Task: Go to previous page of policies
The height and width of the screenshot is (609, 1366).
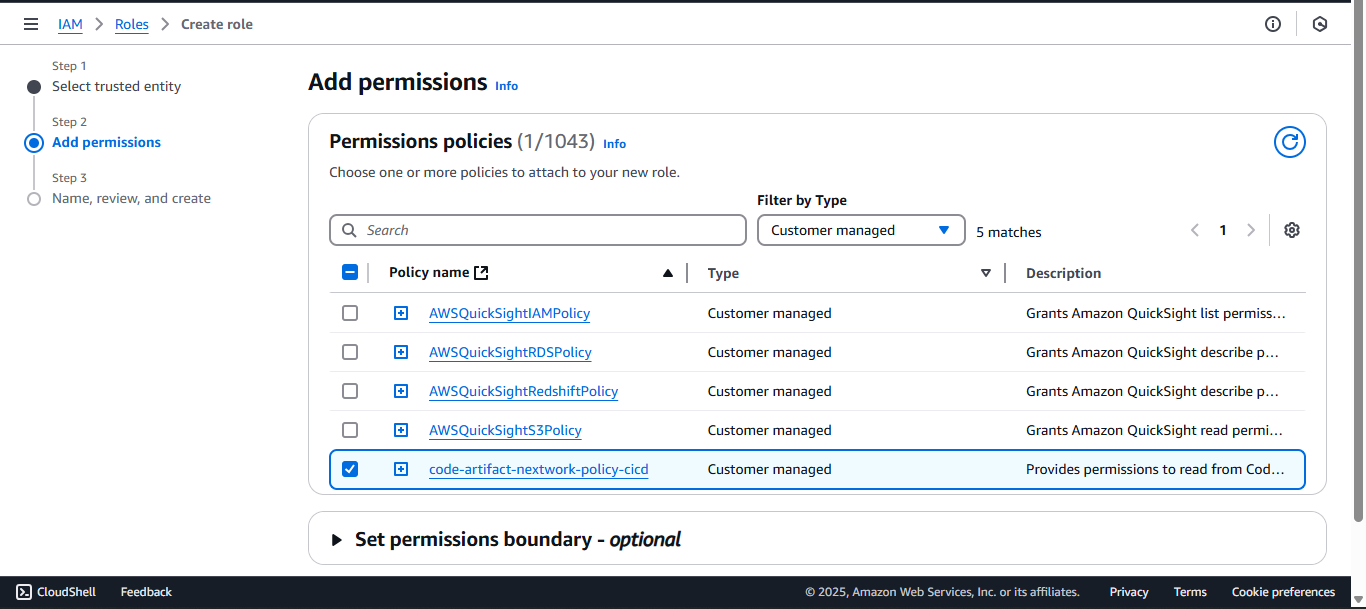Action: [1194, 230]
